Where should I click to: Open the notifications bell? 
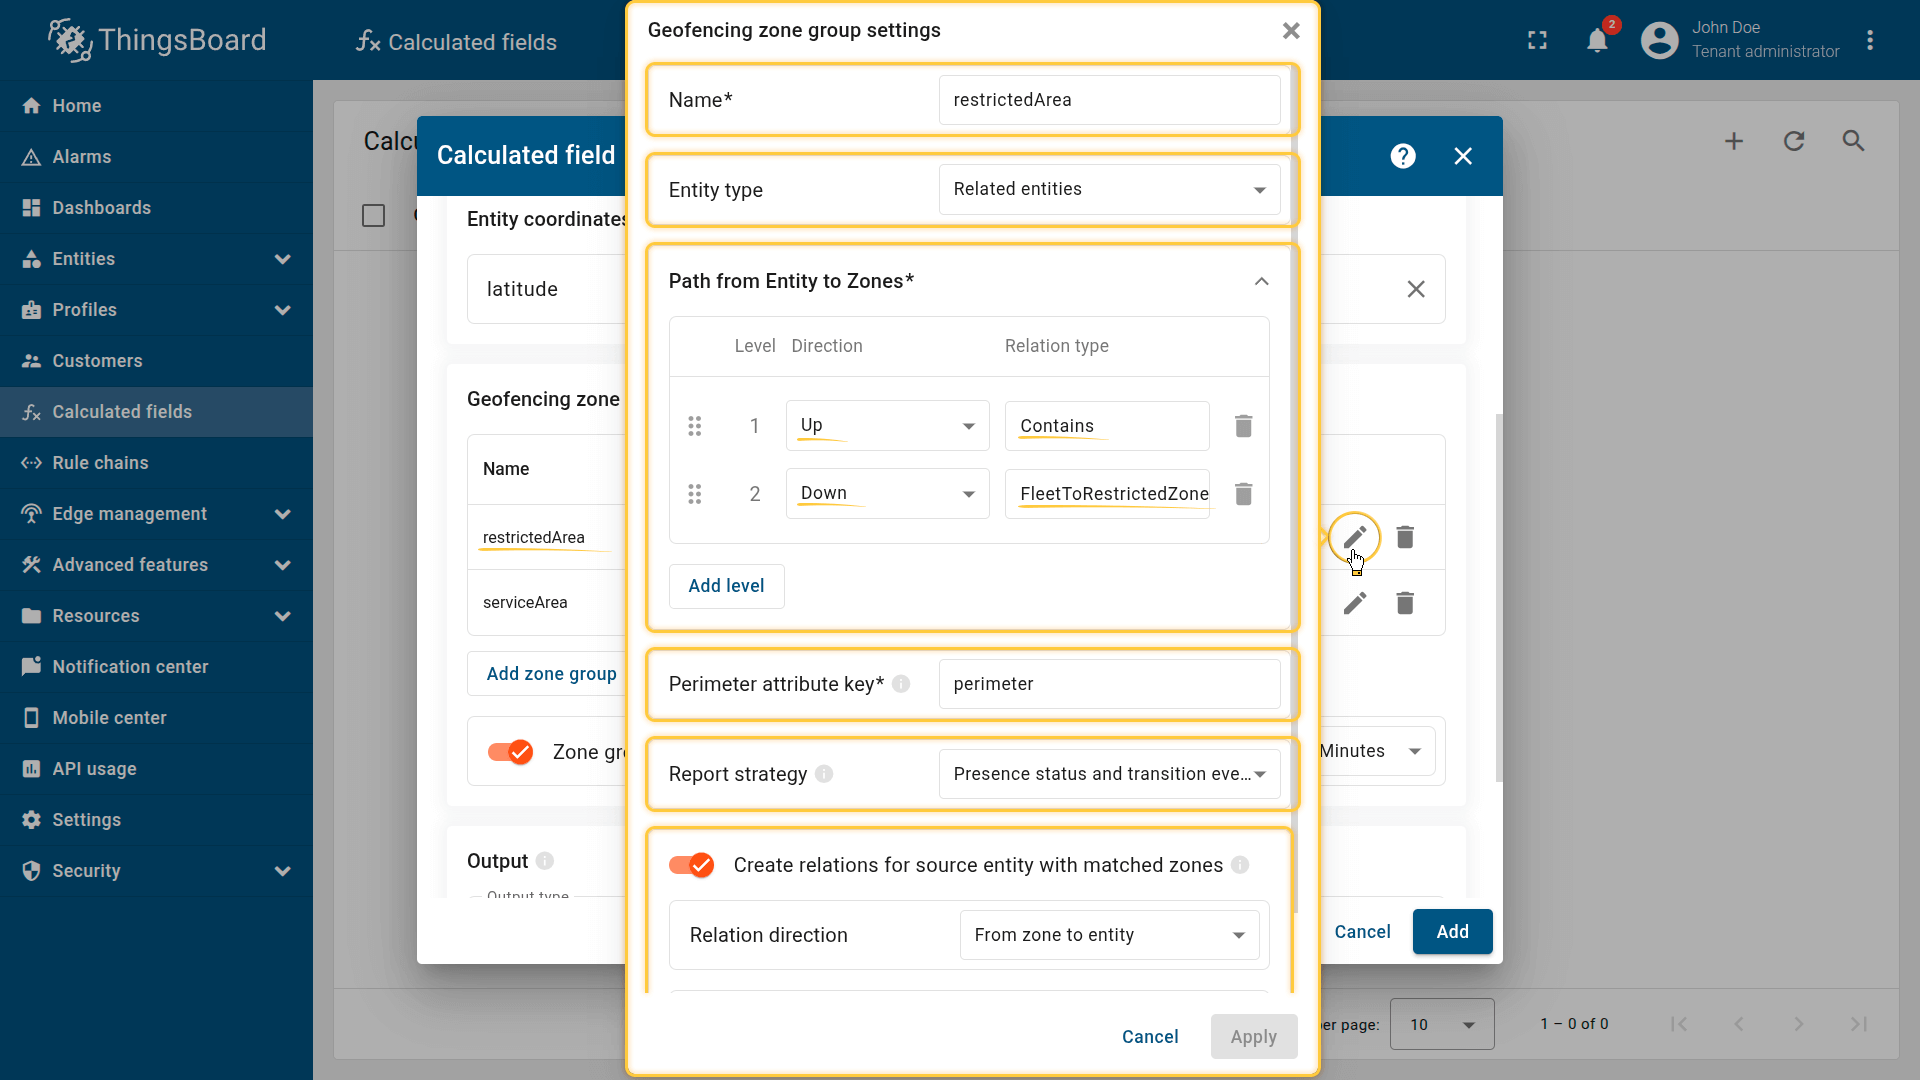(x=1597, y=41)
